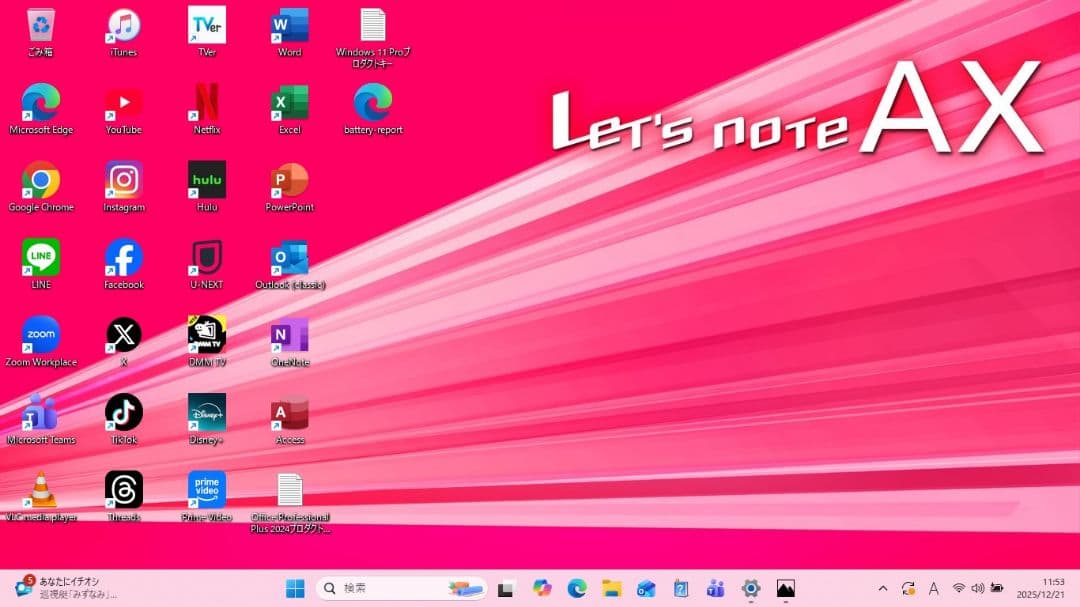The image size is (1080, 607).
Task: Click the Threads desktop icon
Action: 124,491
